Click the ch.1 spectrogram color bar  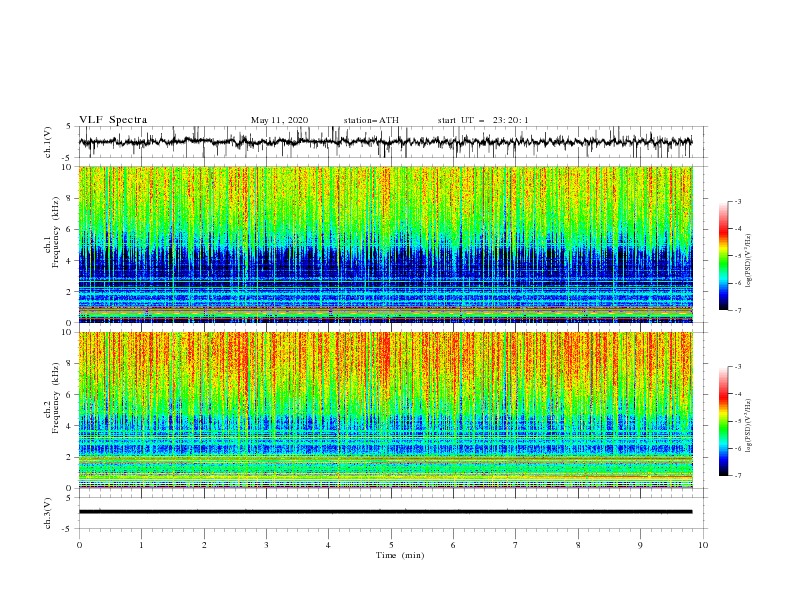(723, 256)
